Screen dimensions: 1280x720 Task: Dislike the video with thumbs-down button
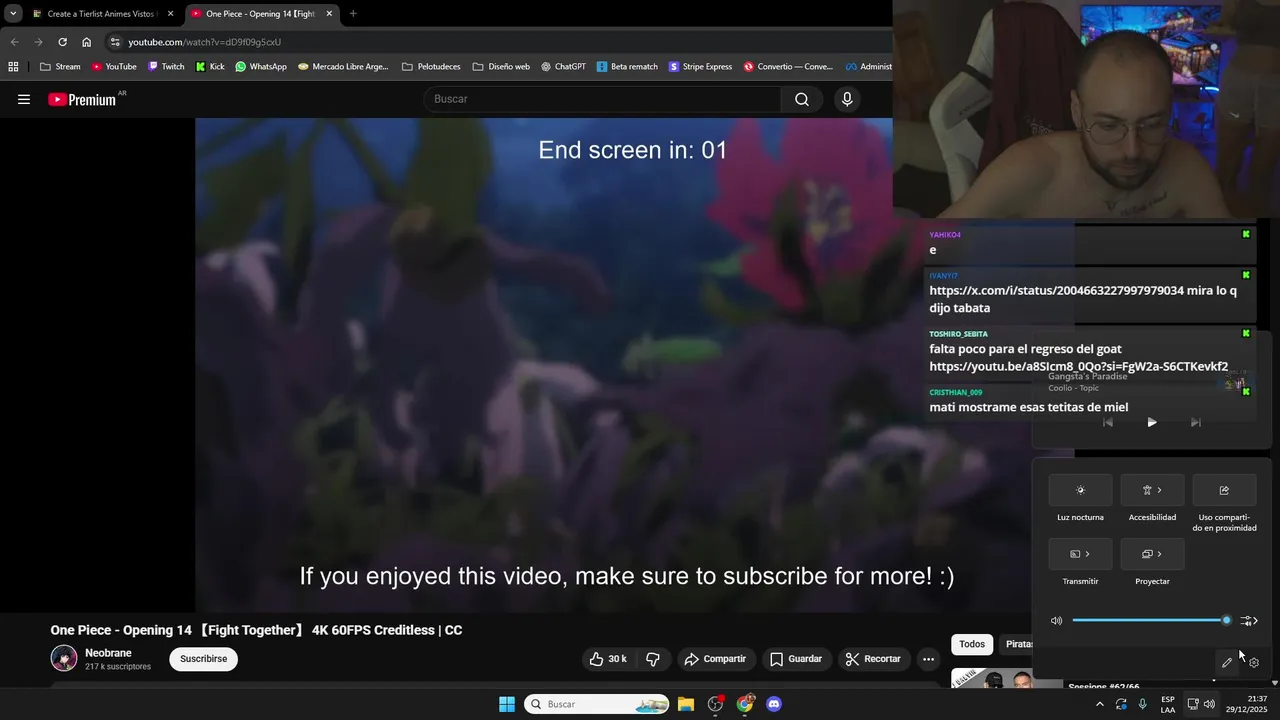(x=653, y=659)
